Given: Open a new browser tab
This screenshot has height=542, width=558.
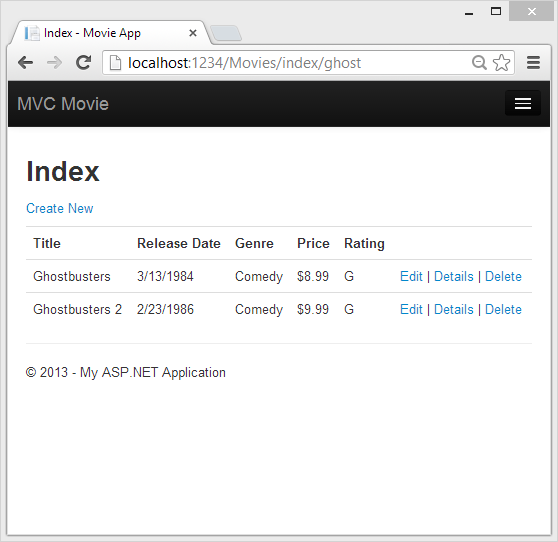Looking at the screenshot, I should click(226, 33).
